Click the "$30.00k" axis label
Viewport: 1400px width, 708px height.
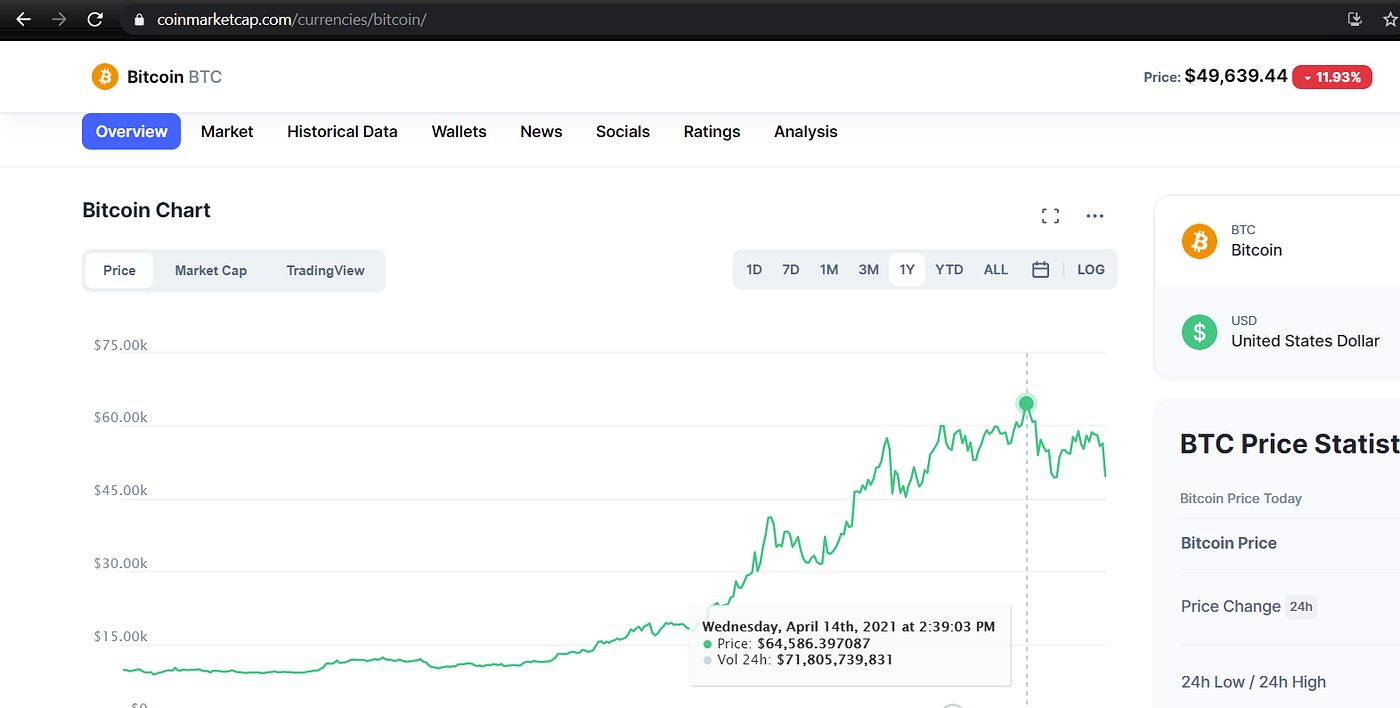coord(121,563)
